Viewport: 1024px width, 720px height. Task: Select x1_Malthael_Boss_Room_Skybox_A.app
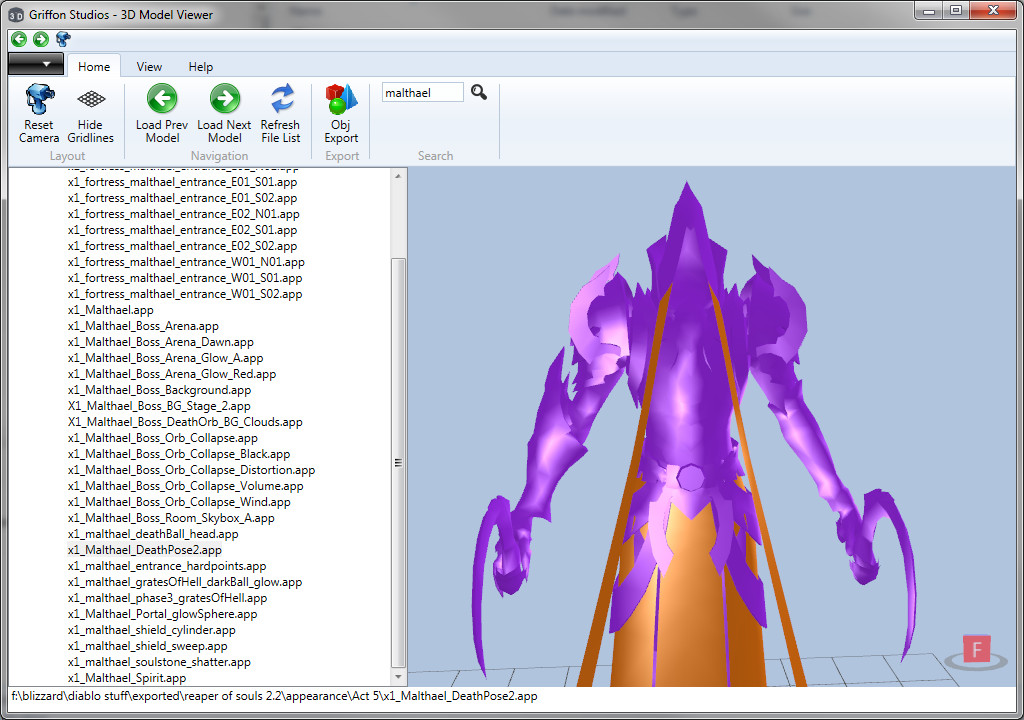(x=171, y=518)
